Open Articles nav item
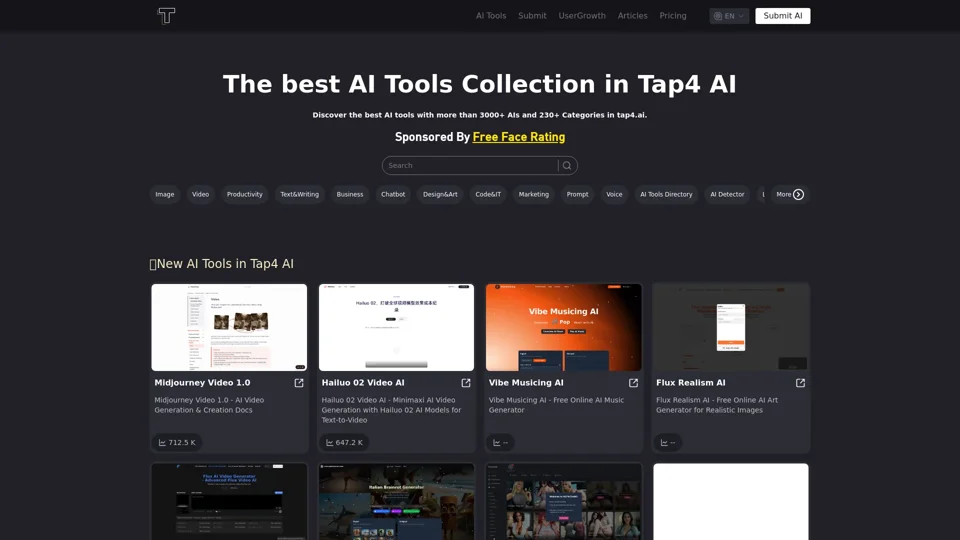 coord(632,16)
